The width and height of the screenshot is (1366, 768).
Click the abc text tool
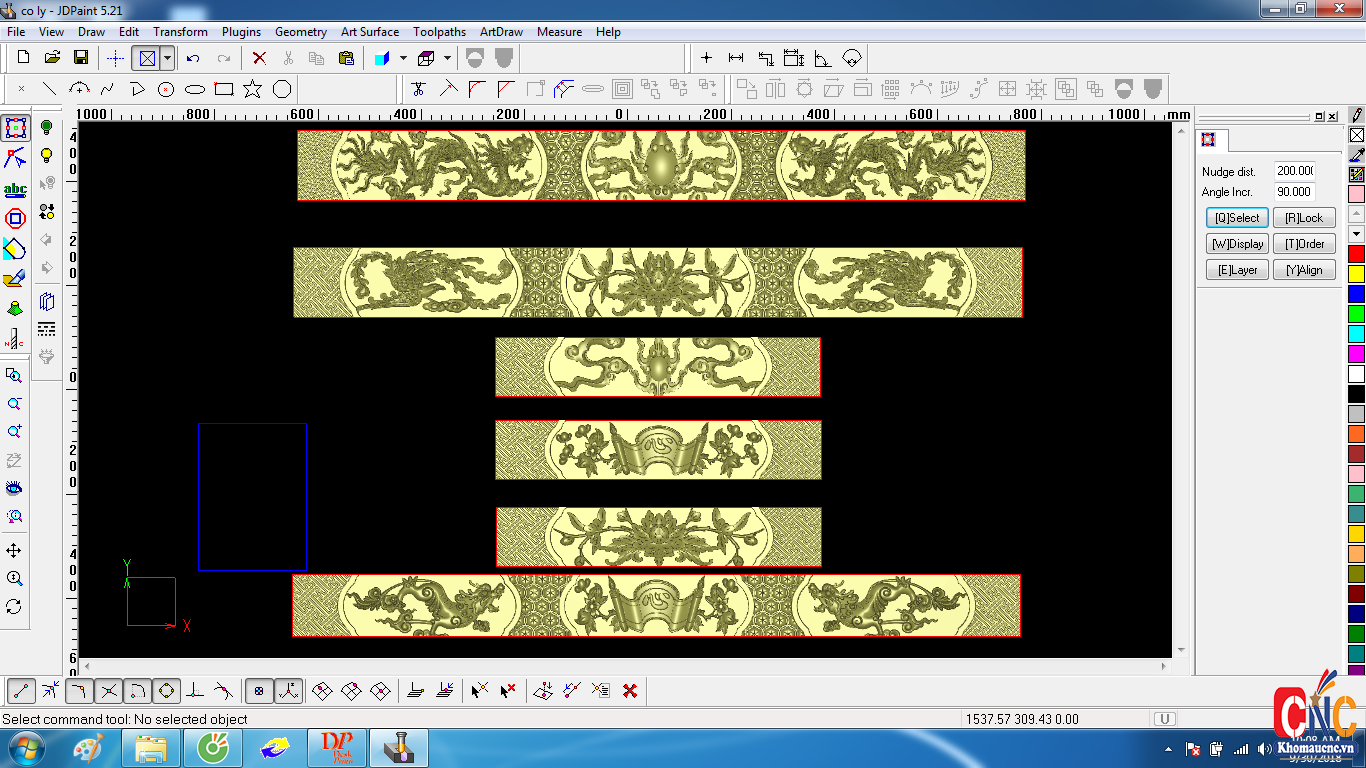15,189
